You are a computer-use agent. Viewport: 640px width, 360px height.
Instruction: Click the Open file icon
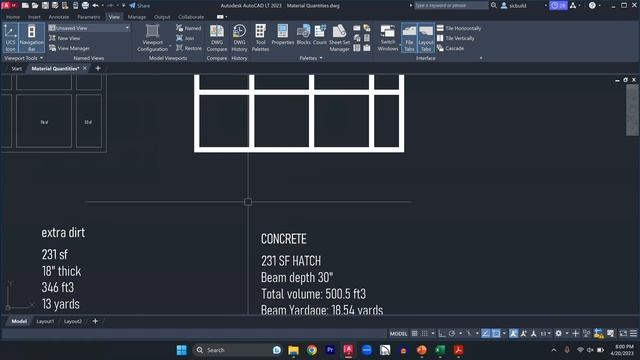coord(35,5)
